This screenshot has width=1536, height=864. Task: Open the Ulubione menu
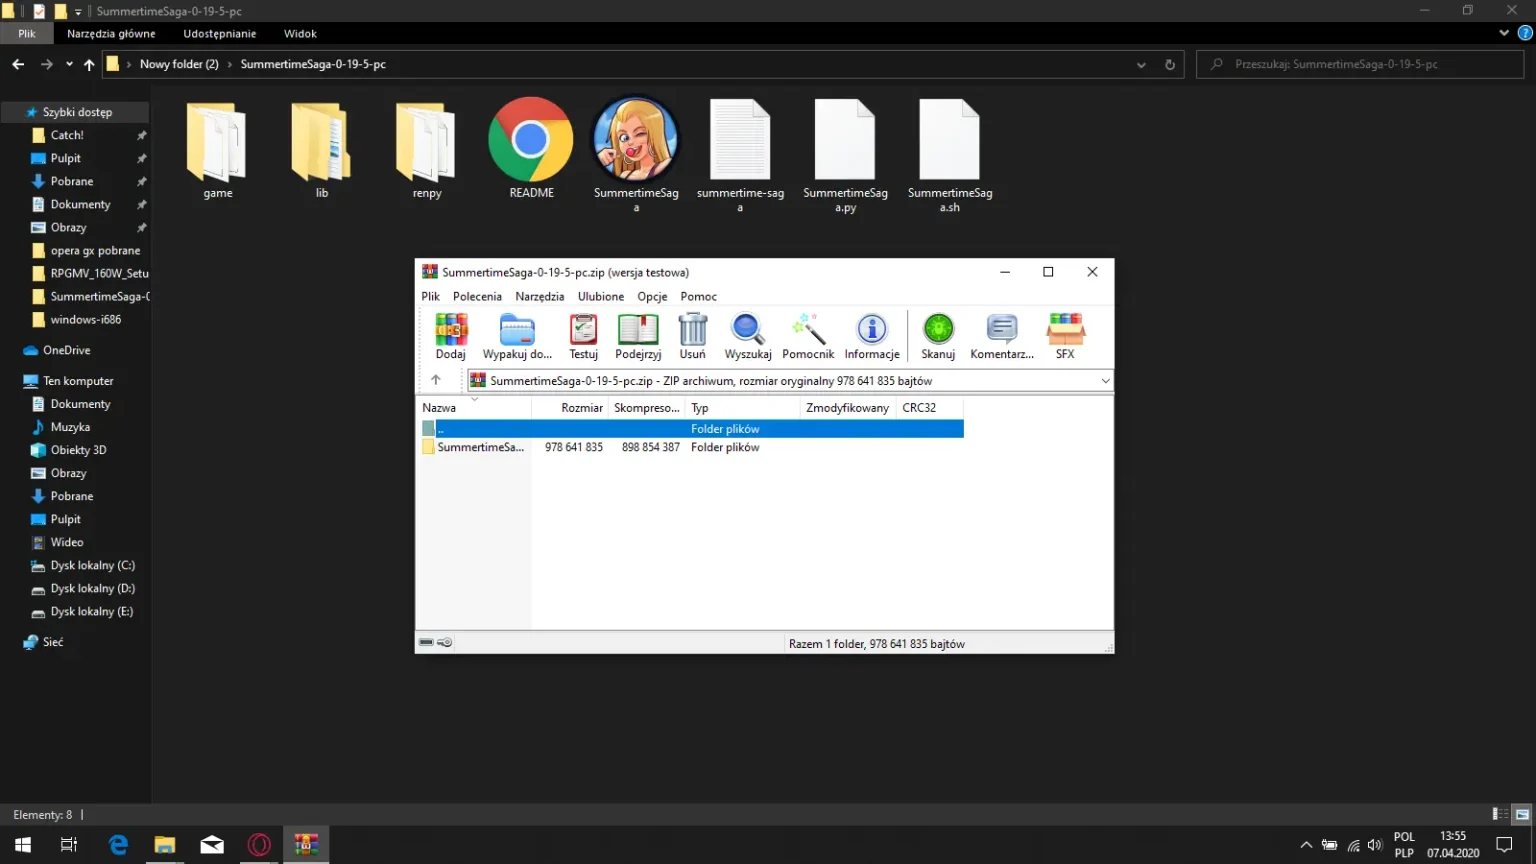(x=601, y=296)
